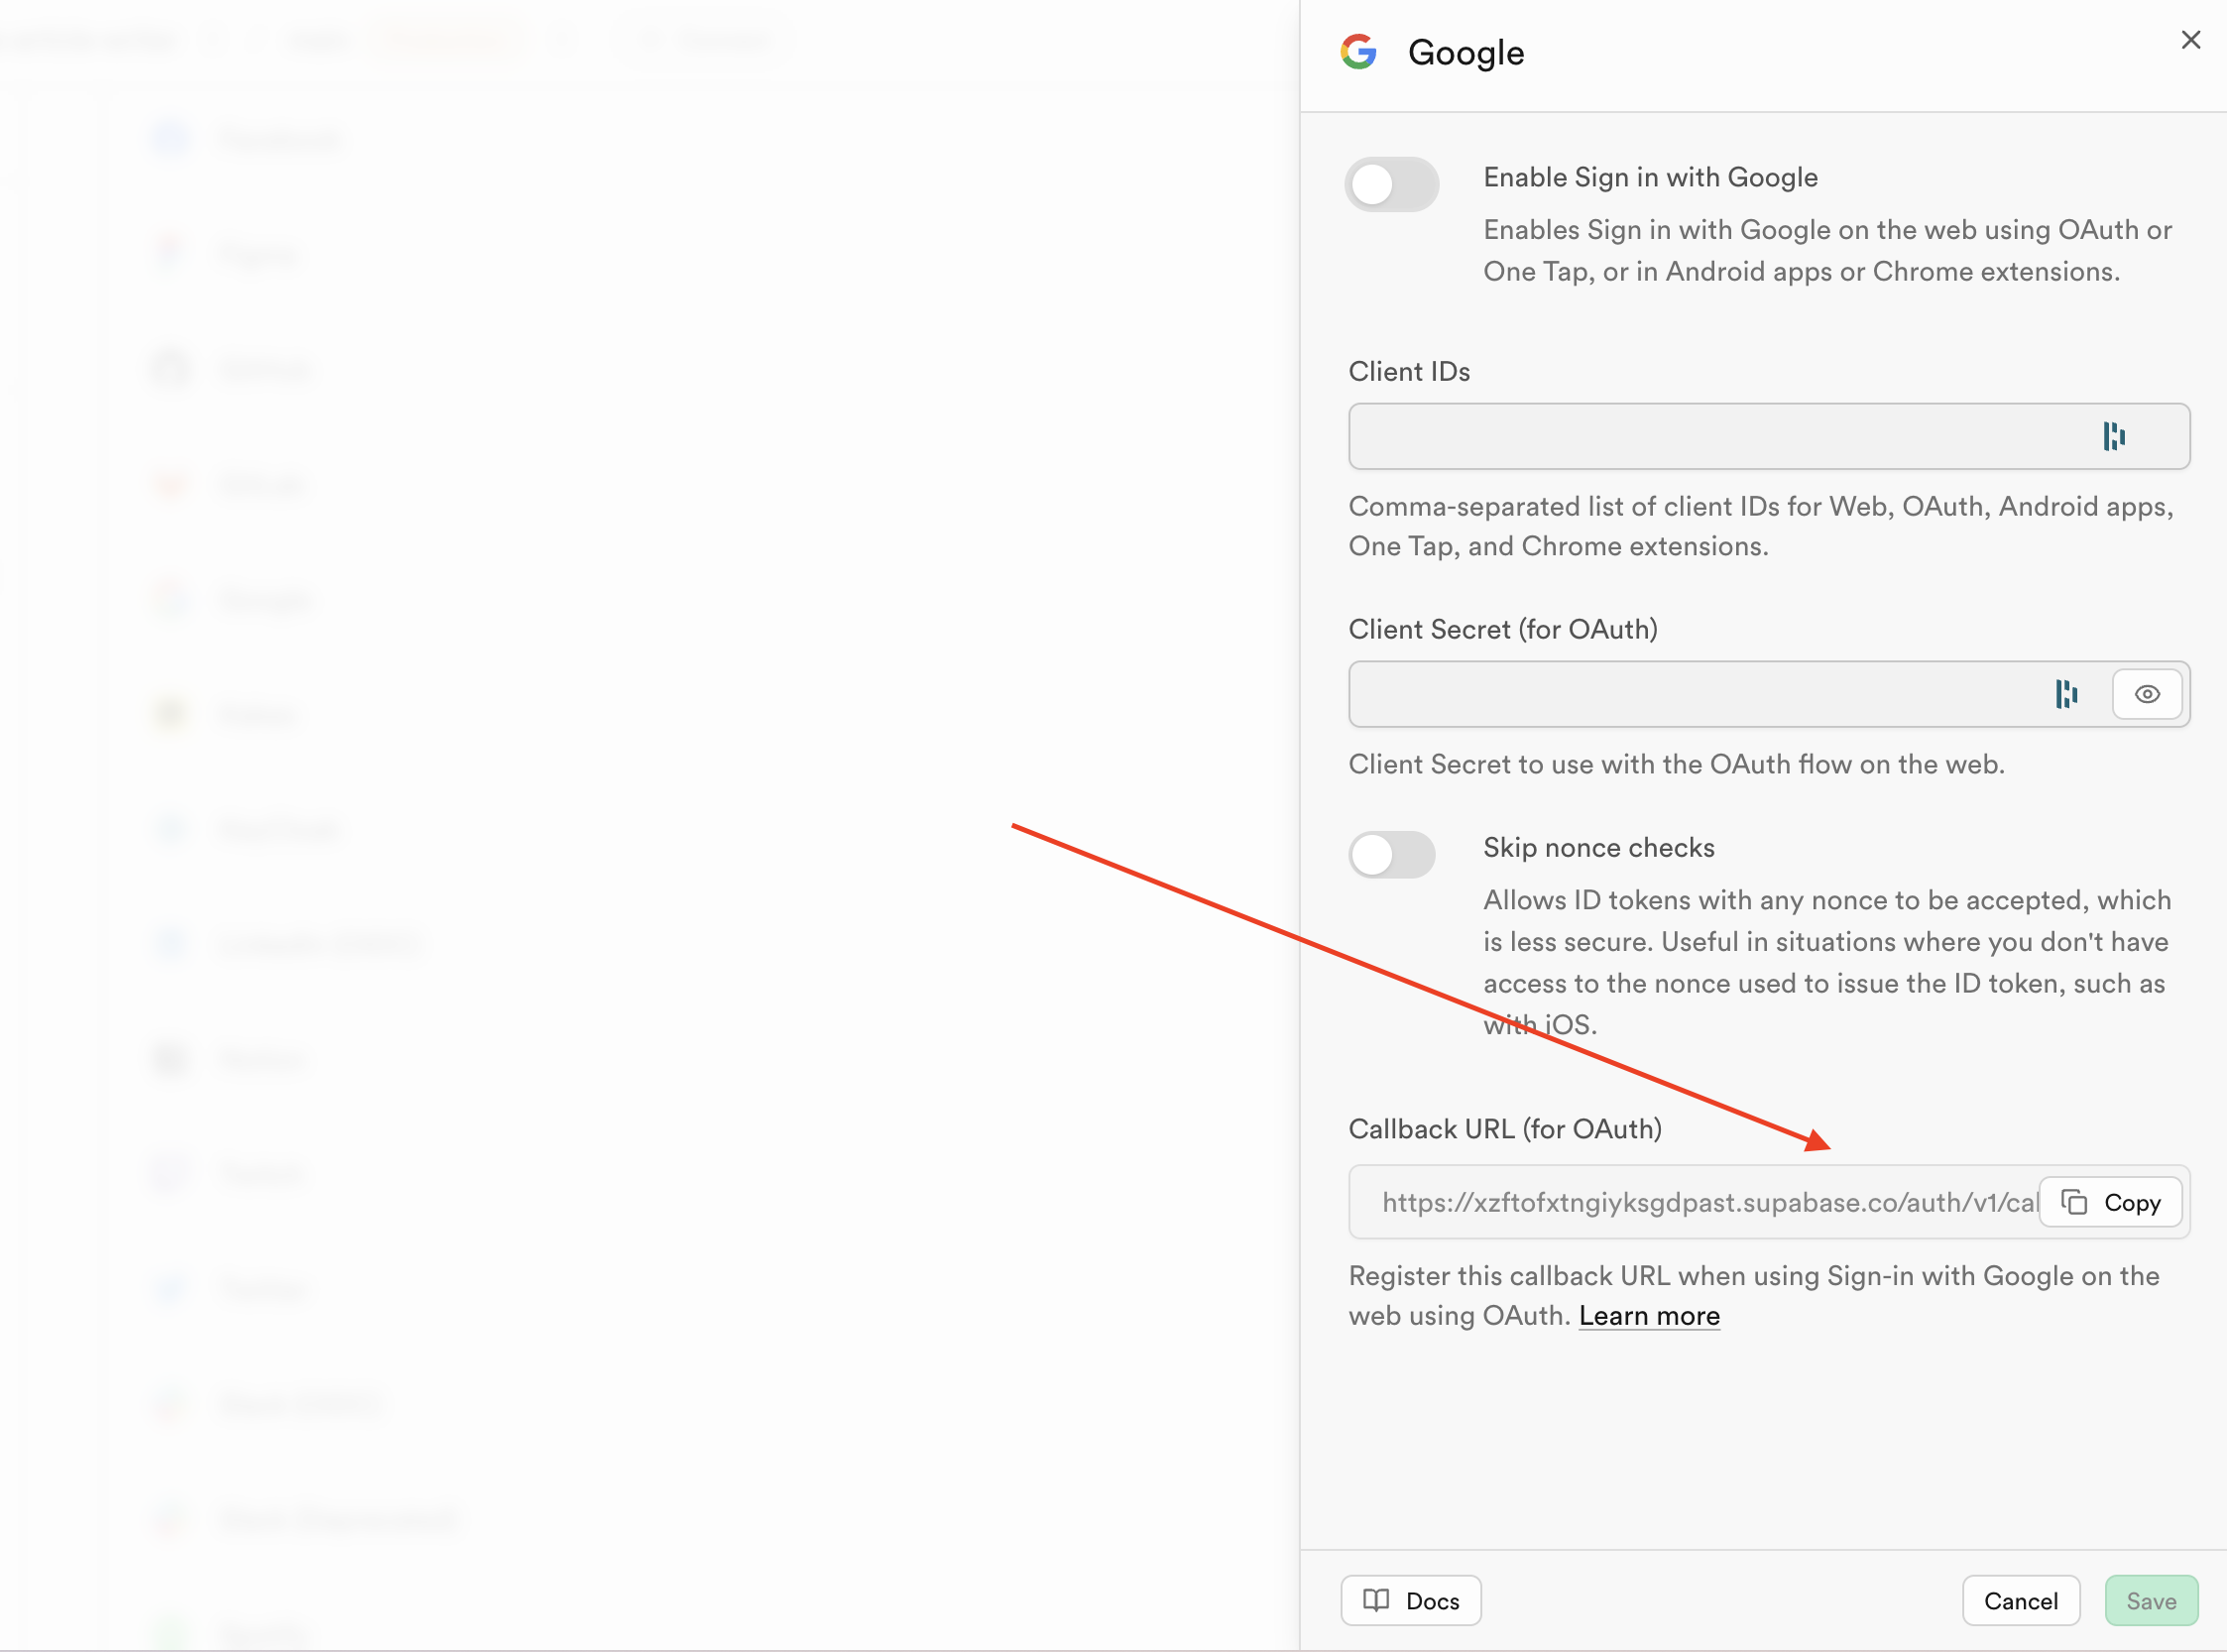Image resolution: width=2227 pixels, height=1652 pixels.
Task: Click the Dashlane icon in Client IDs field
Action: (2113, 436)
